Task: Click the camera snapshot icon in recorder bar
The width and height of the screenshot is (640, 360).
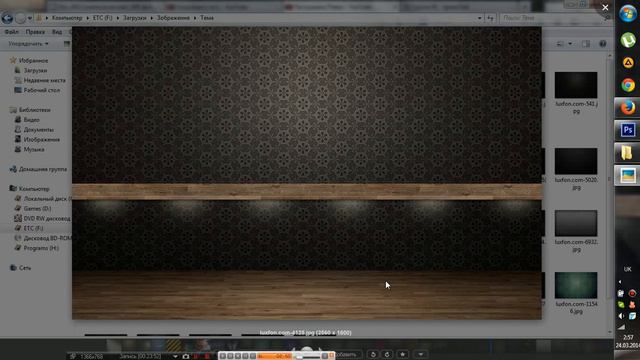Action: tap(186, 356)
